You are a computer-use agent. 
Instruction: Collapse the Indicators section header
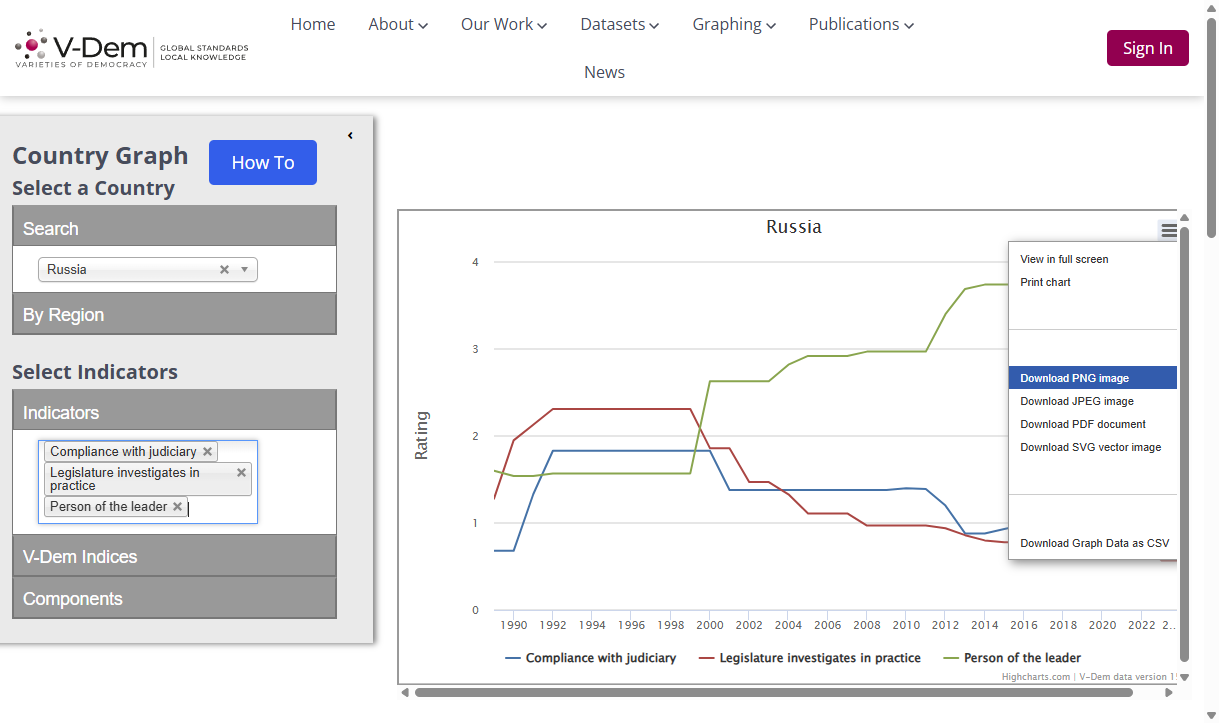[174, 412]
